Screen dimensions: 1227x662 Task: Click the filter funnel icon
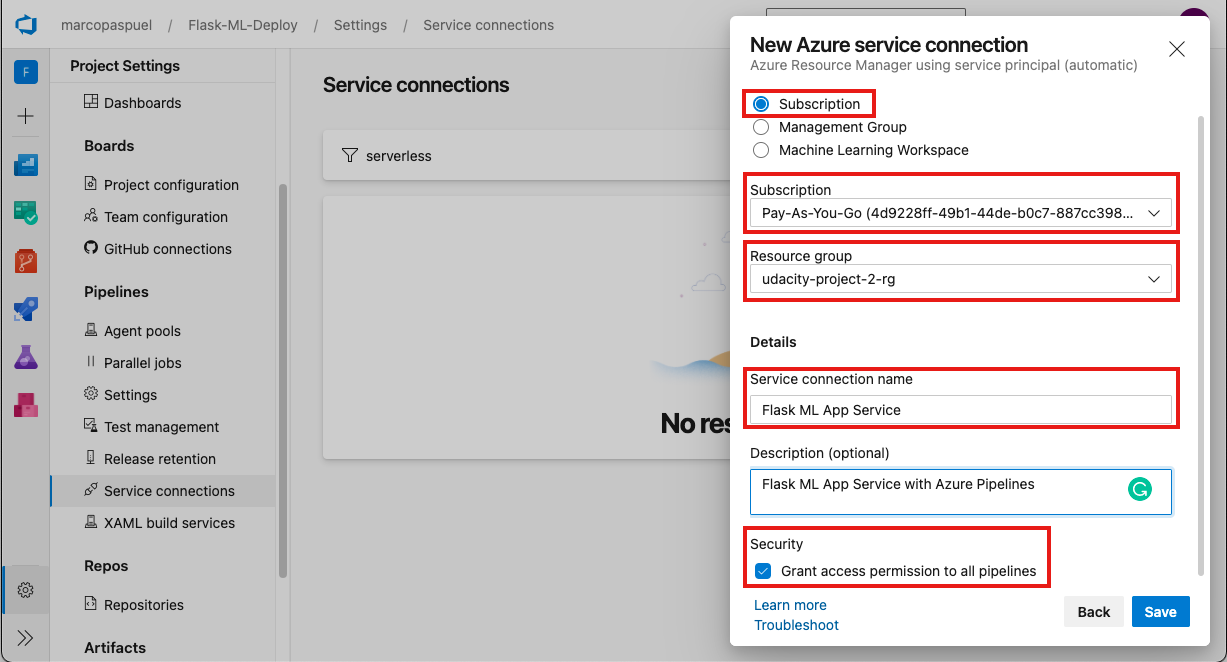tap(349, 156)
